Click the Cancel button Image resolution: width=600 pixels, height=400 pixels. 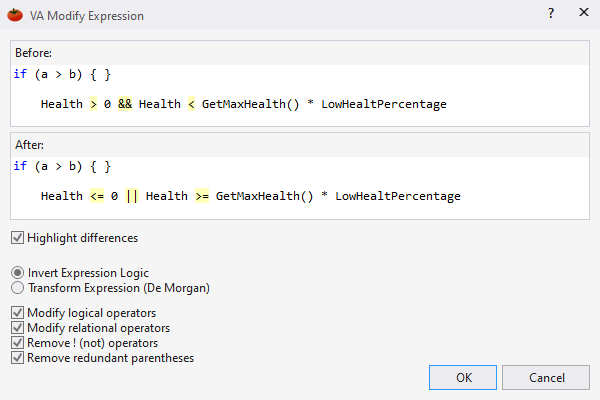click(546, 378)
